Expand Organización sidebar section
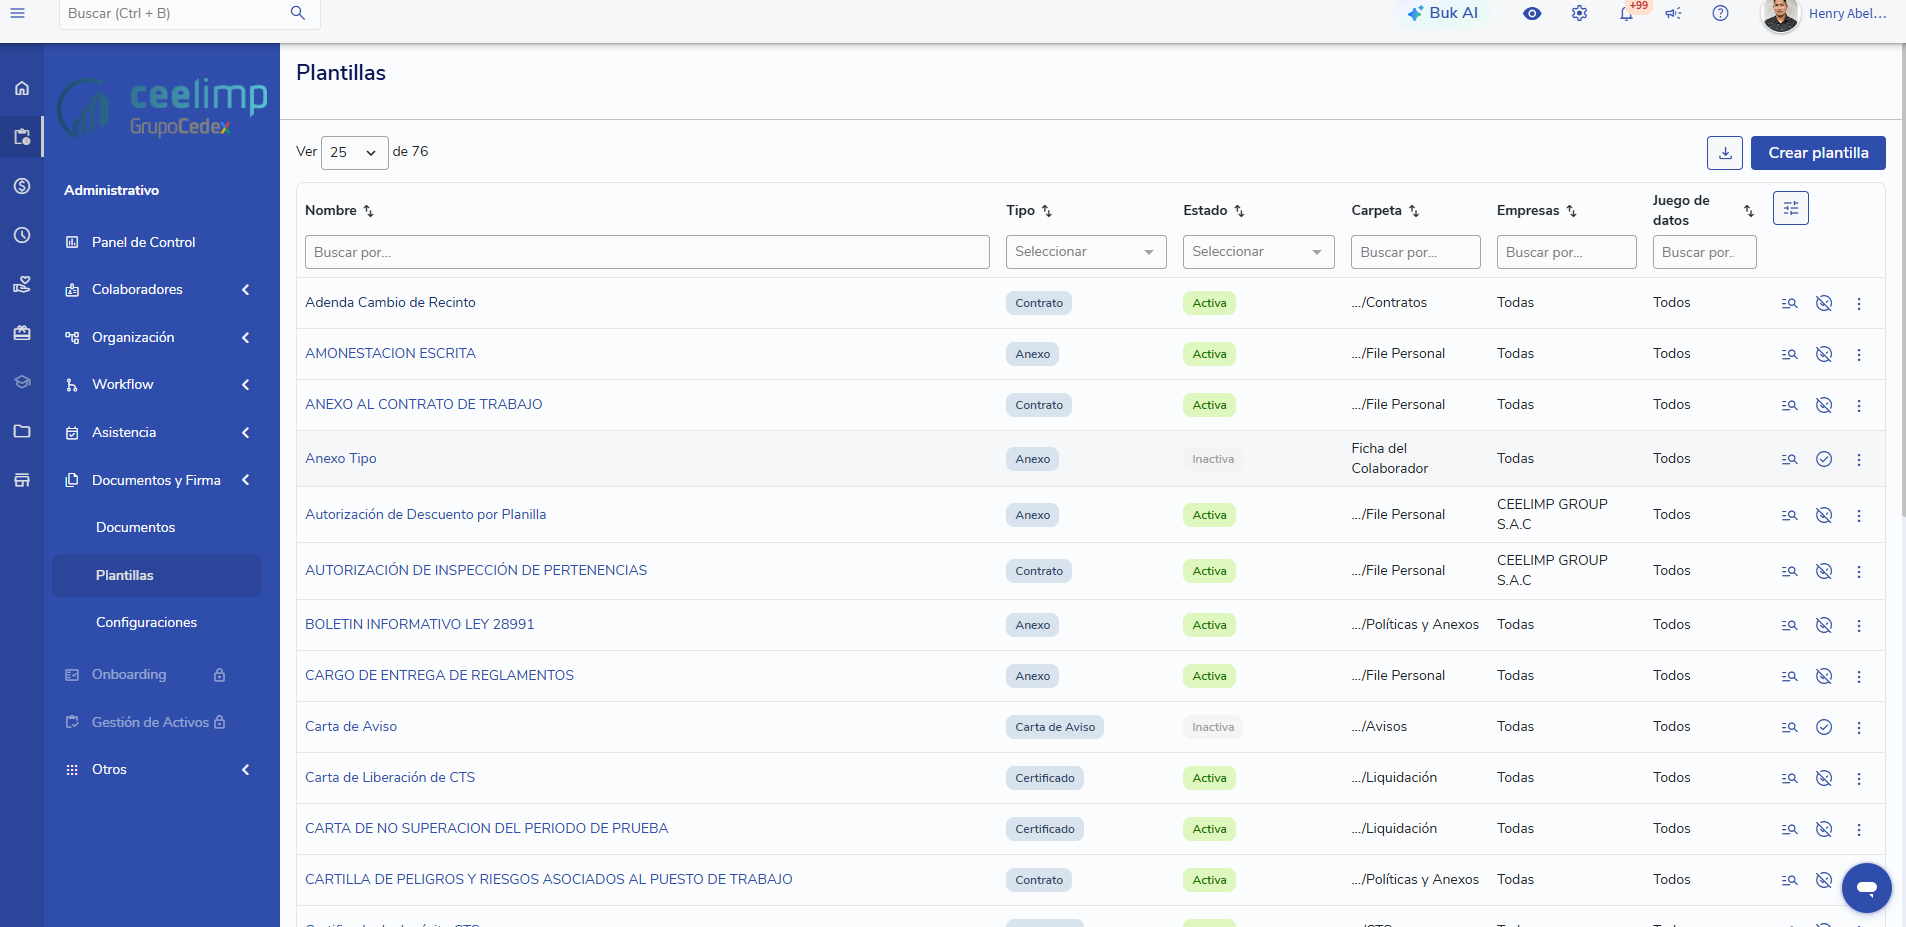This screenshot has width=1906, height=927. tap(157, 338)
